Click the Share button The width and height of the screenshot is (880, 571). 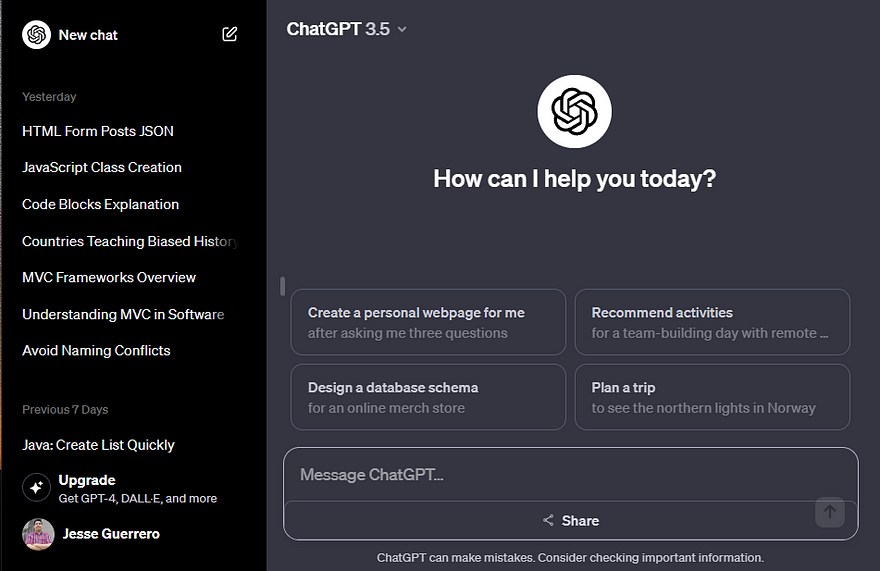point(571,520)
